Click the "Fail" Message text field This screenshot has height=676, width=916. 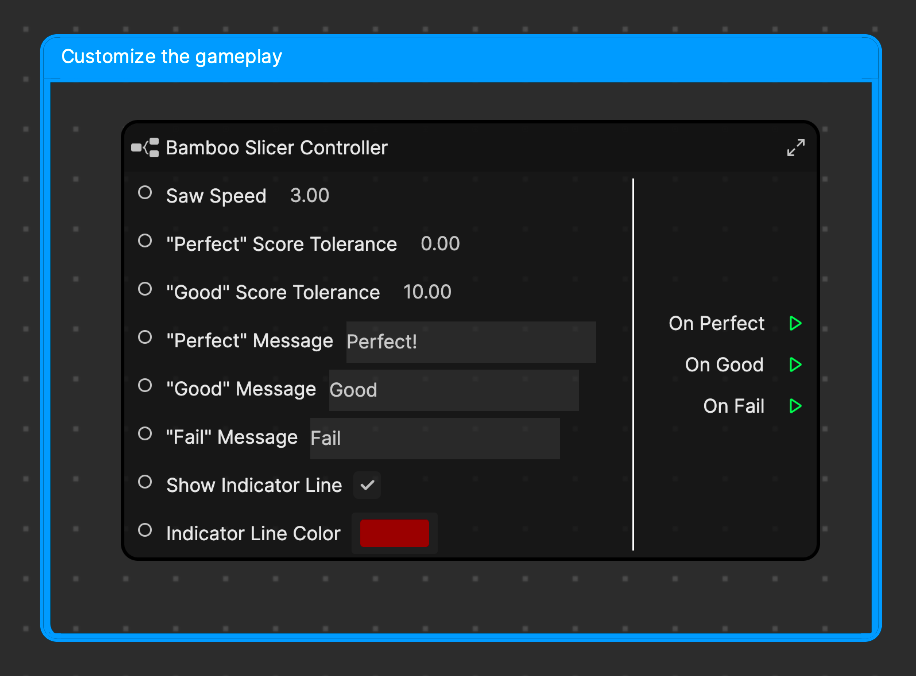tap(434, 438)
